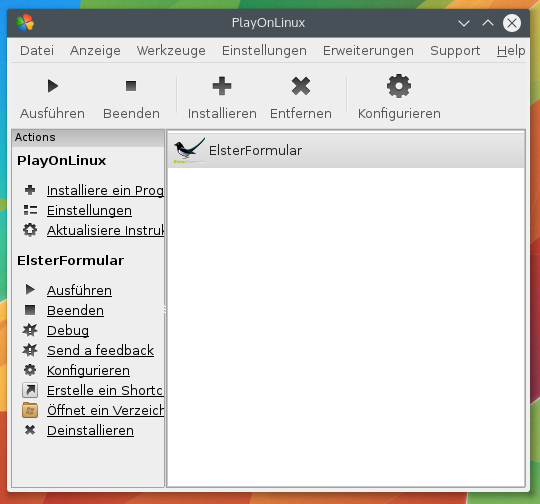
Task: Close the PlayOnLinux window
Action: click(x=512, y=23)
